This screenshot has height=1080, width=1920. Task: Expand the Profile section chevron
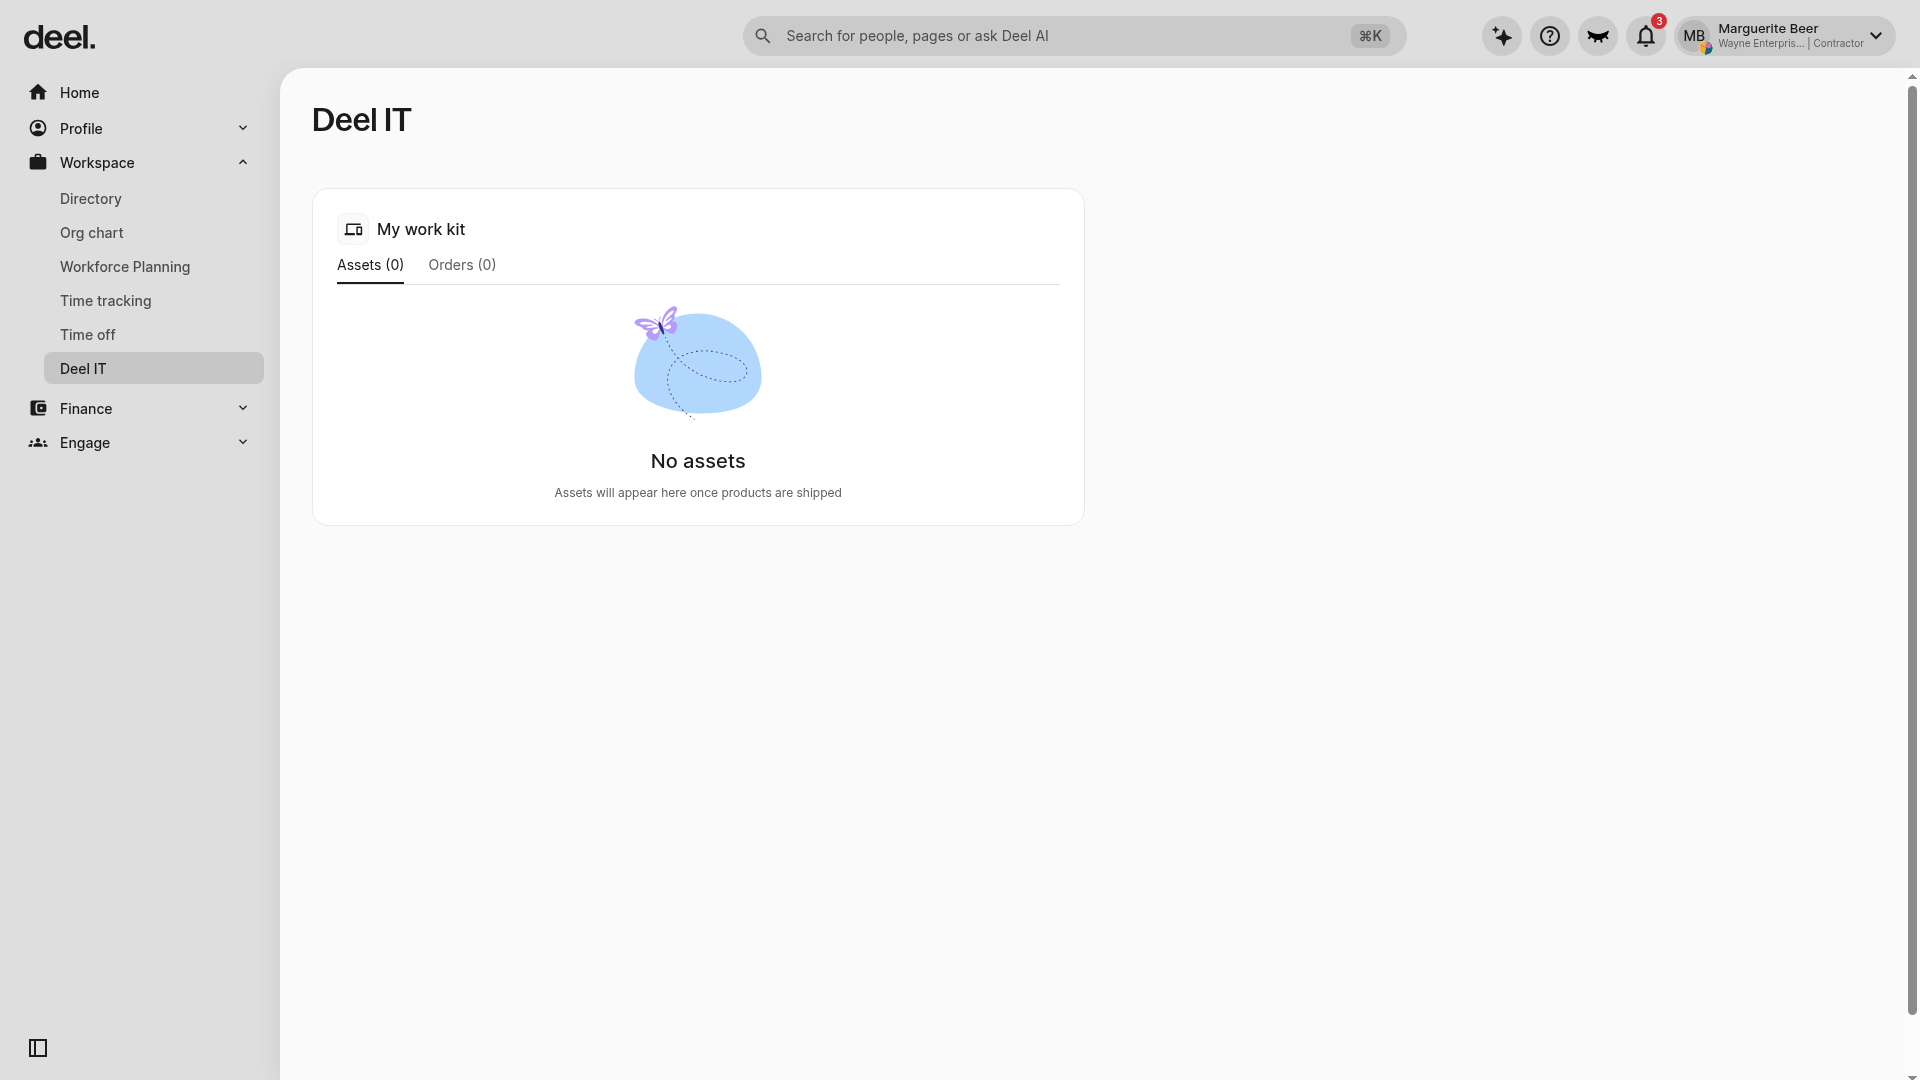pos(243,128)
